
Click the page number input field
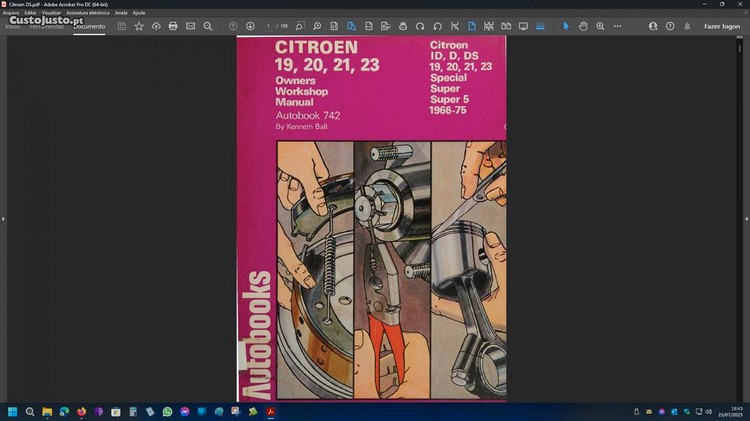click(x=270, y=26)
